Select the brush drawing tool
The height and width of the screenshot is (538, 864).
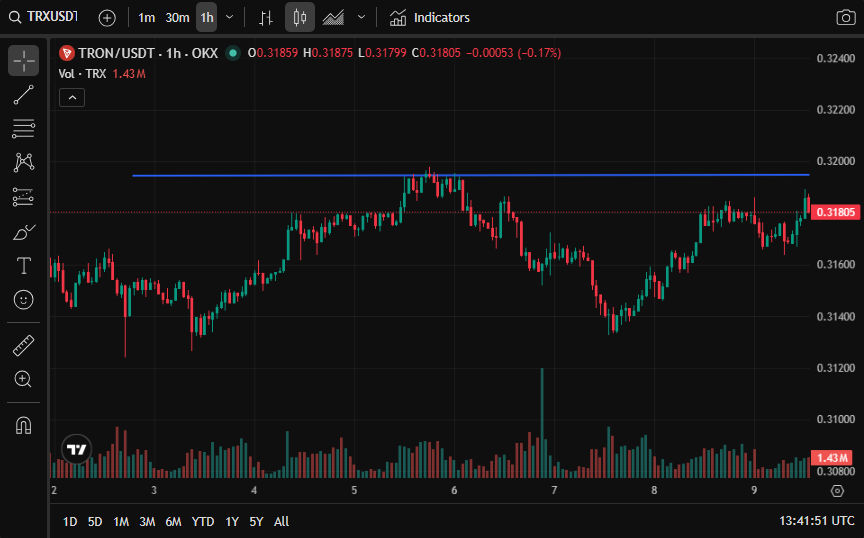(x=23, y=232)
